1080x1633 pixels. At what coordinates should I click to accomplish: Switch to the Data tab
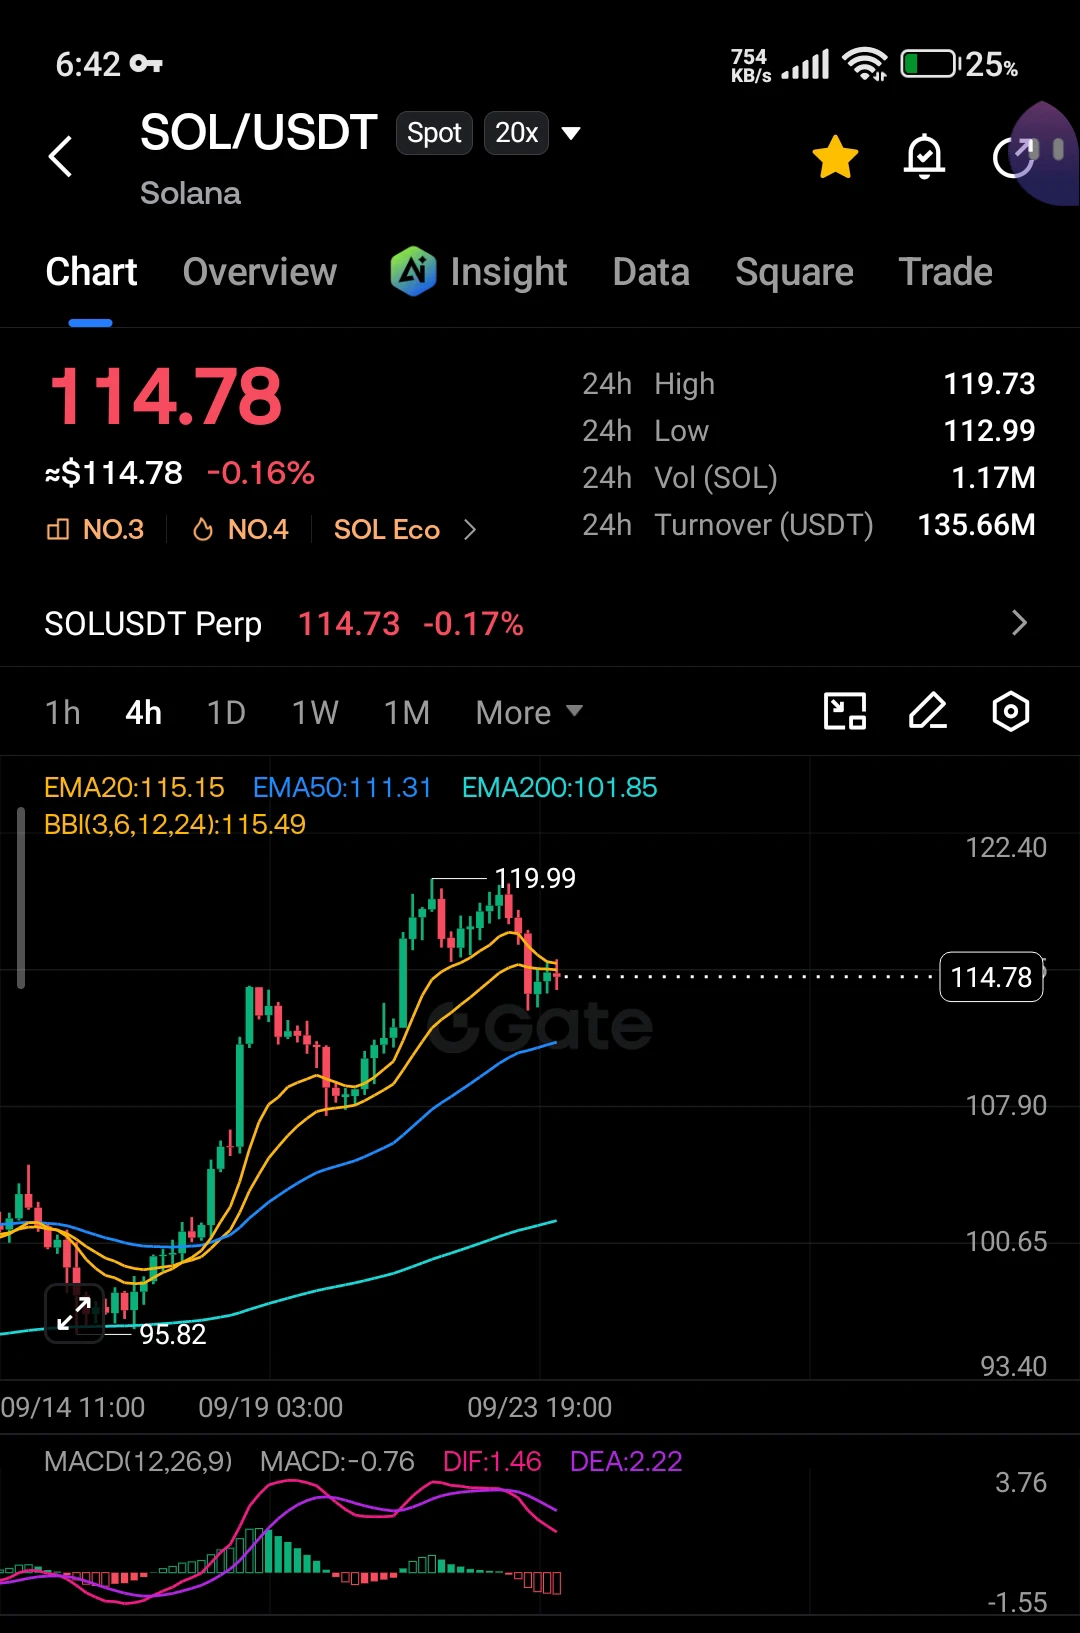click(651, 272)
